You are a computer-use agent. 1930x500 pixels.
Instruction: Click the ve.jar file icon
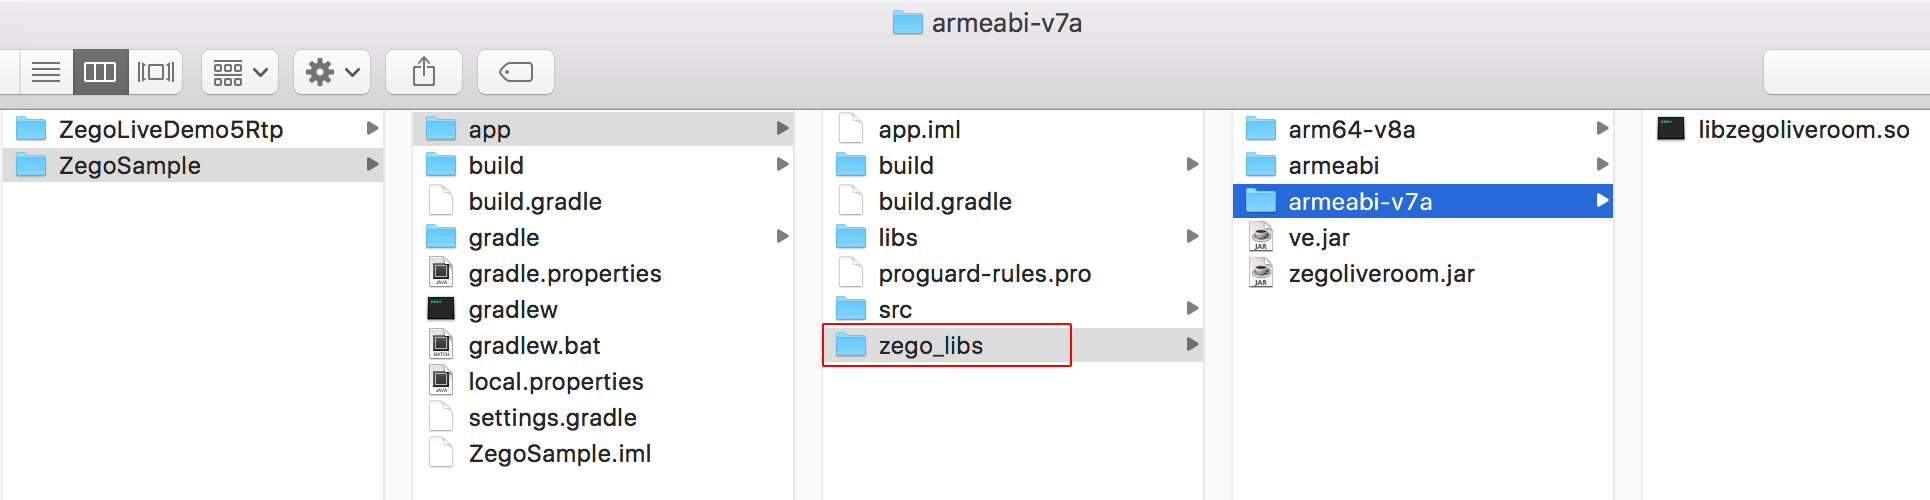click(1261, 237)
